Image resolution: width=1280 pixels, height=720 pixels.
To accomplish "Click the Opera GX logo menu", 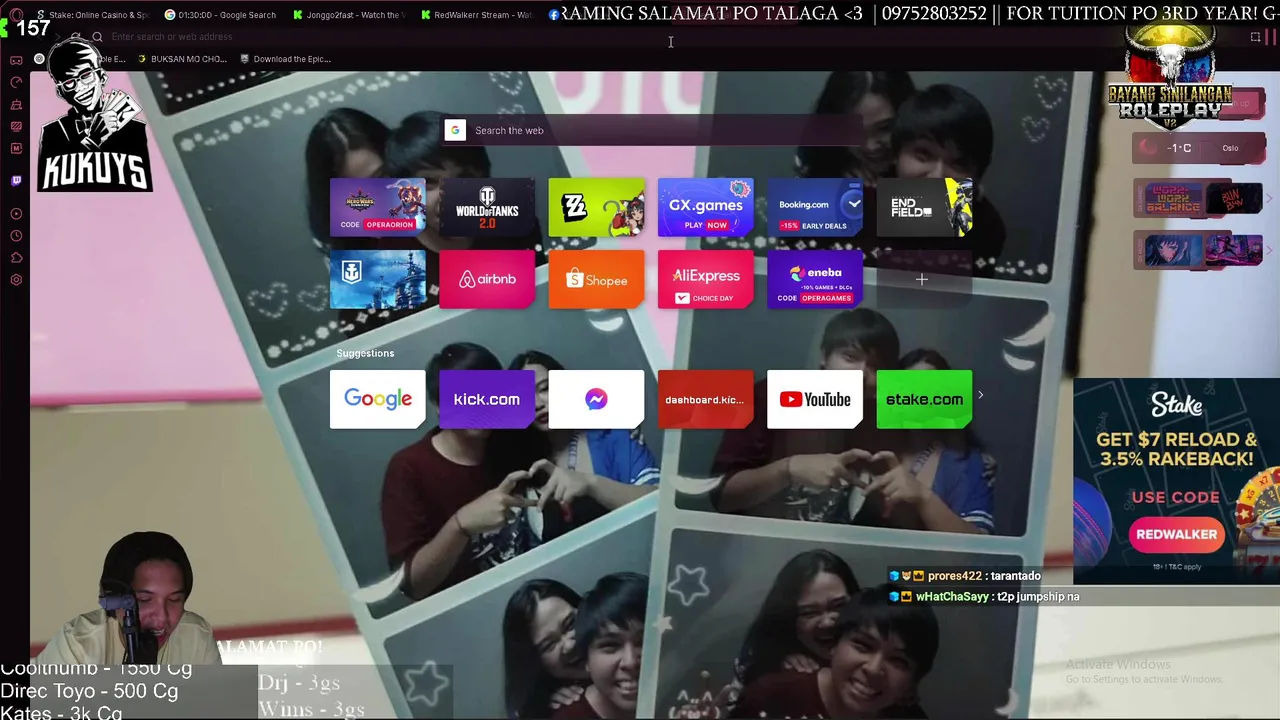I will [16, 15].
